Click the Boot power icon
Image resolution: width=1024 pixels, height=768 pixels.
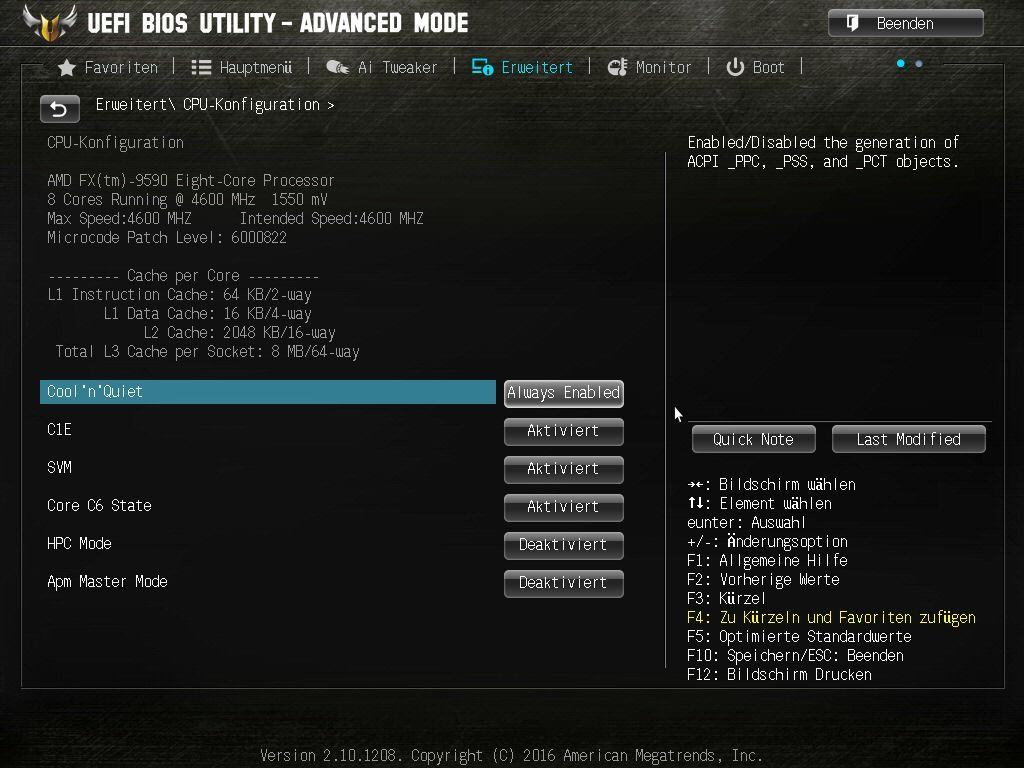735,67
